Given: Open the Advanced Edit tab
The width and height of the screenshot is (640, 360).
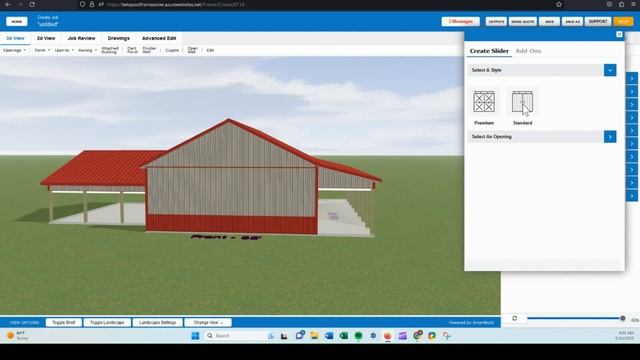Looking at the screenshot, I should coord(159,38).
